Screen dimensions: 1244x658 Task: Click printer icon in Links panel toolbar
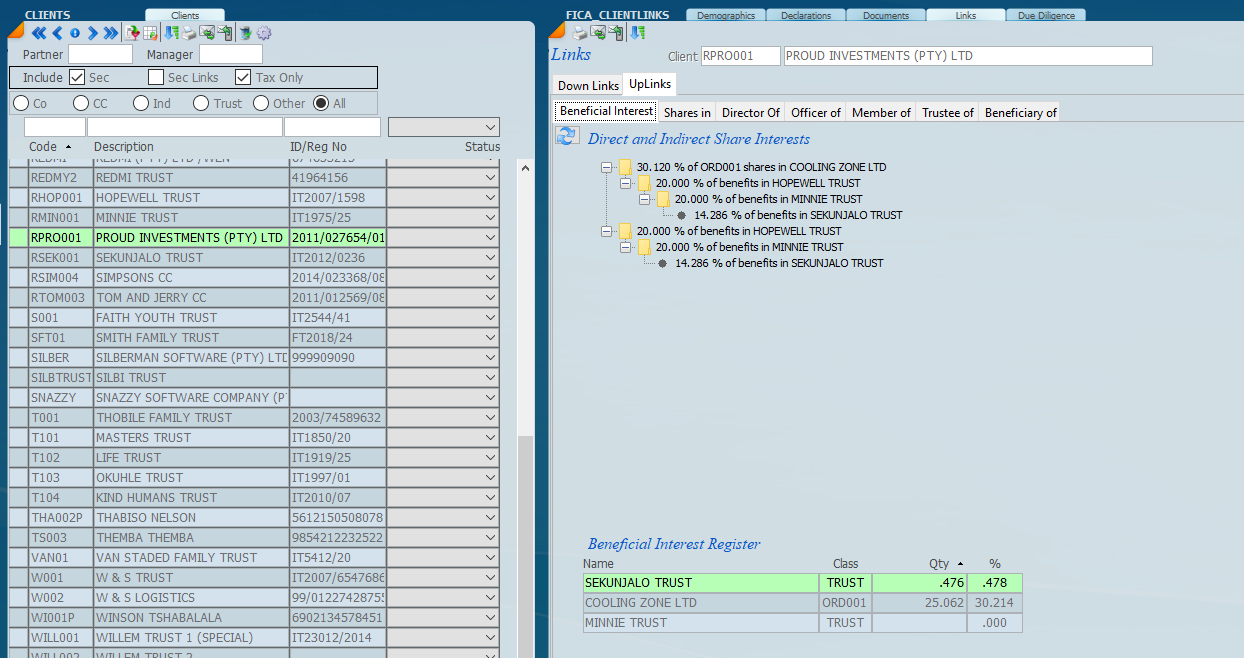[579, 32]
